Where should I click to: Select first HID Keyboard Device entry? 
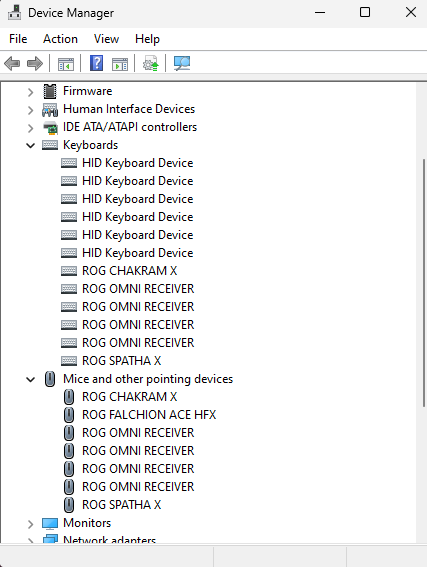coord(137,163)
